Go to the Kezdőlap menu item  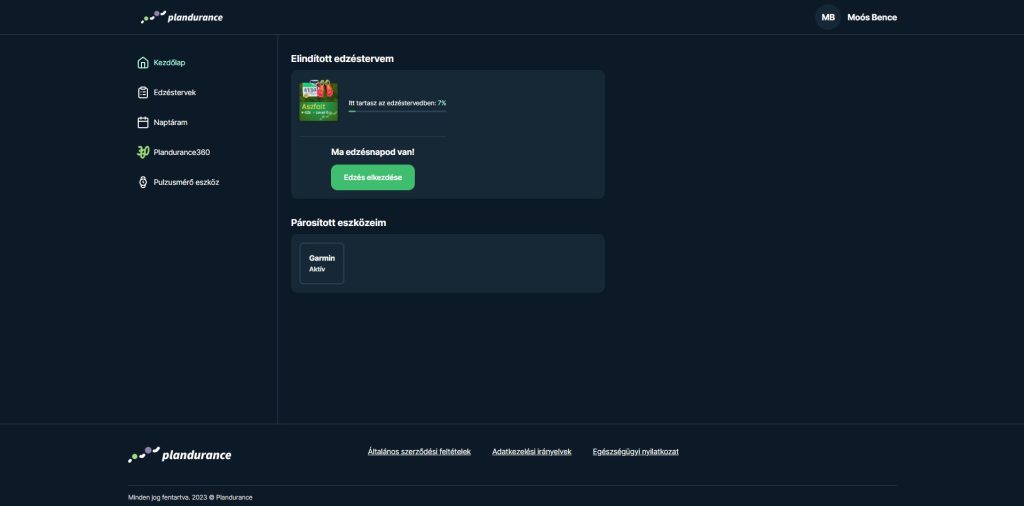(x=169, y=63)
